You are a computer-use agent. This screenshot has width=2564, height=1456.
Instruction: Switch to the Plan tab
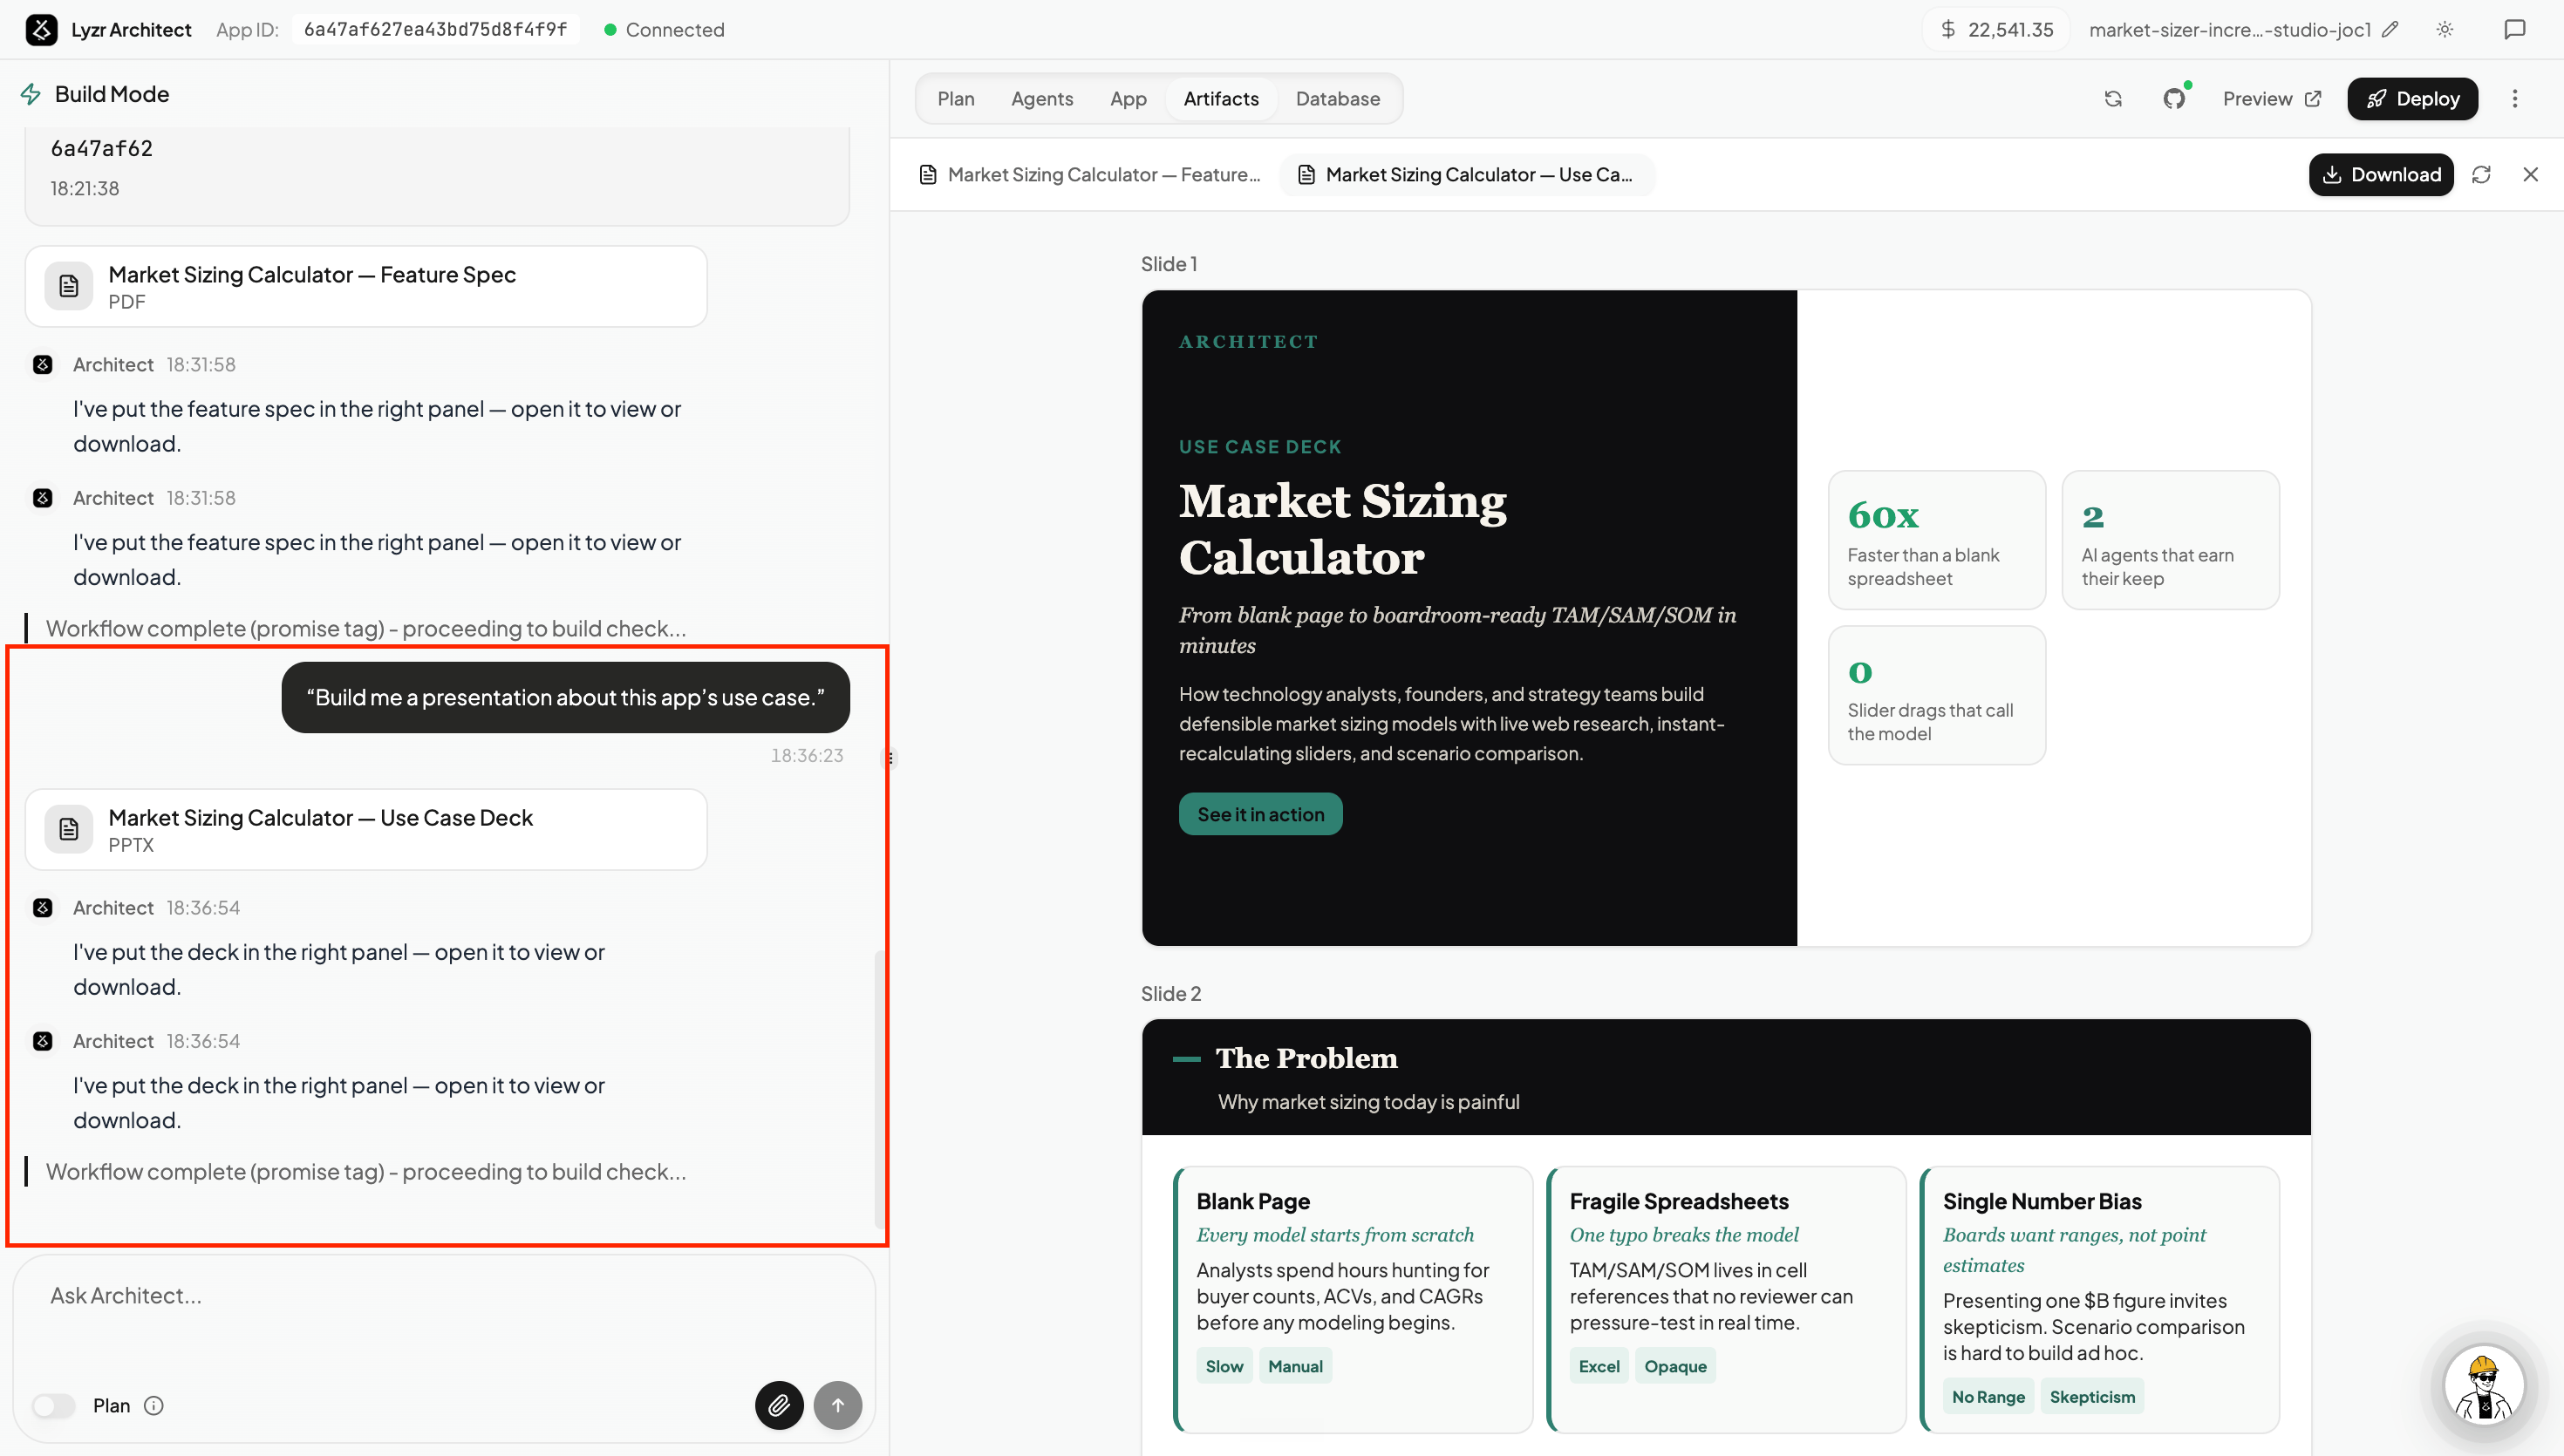pos(955,99)
